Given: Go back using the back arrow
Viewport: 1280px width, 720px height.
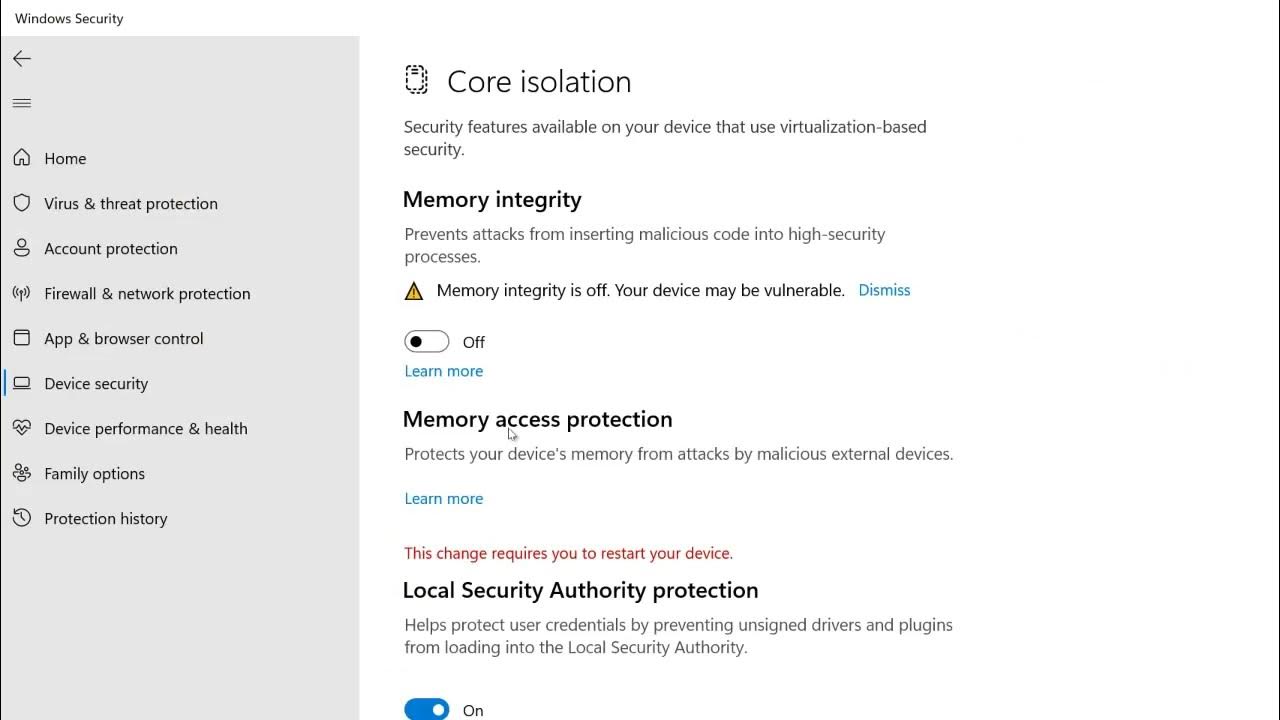Looking at the screenshot, I should click(22, 59).
